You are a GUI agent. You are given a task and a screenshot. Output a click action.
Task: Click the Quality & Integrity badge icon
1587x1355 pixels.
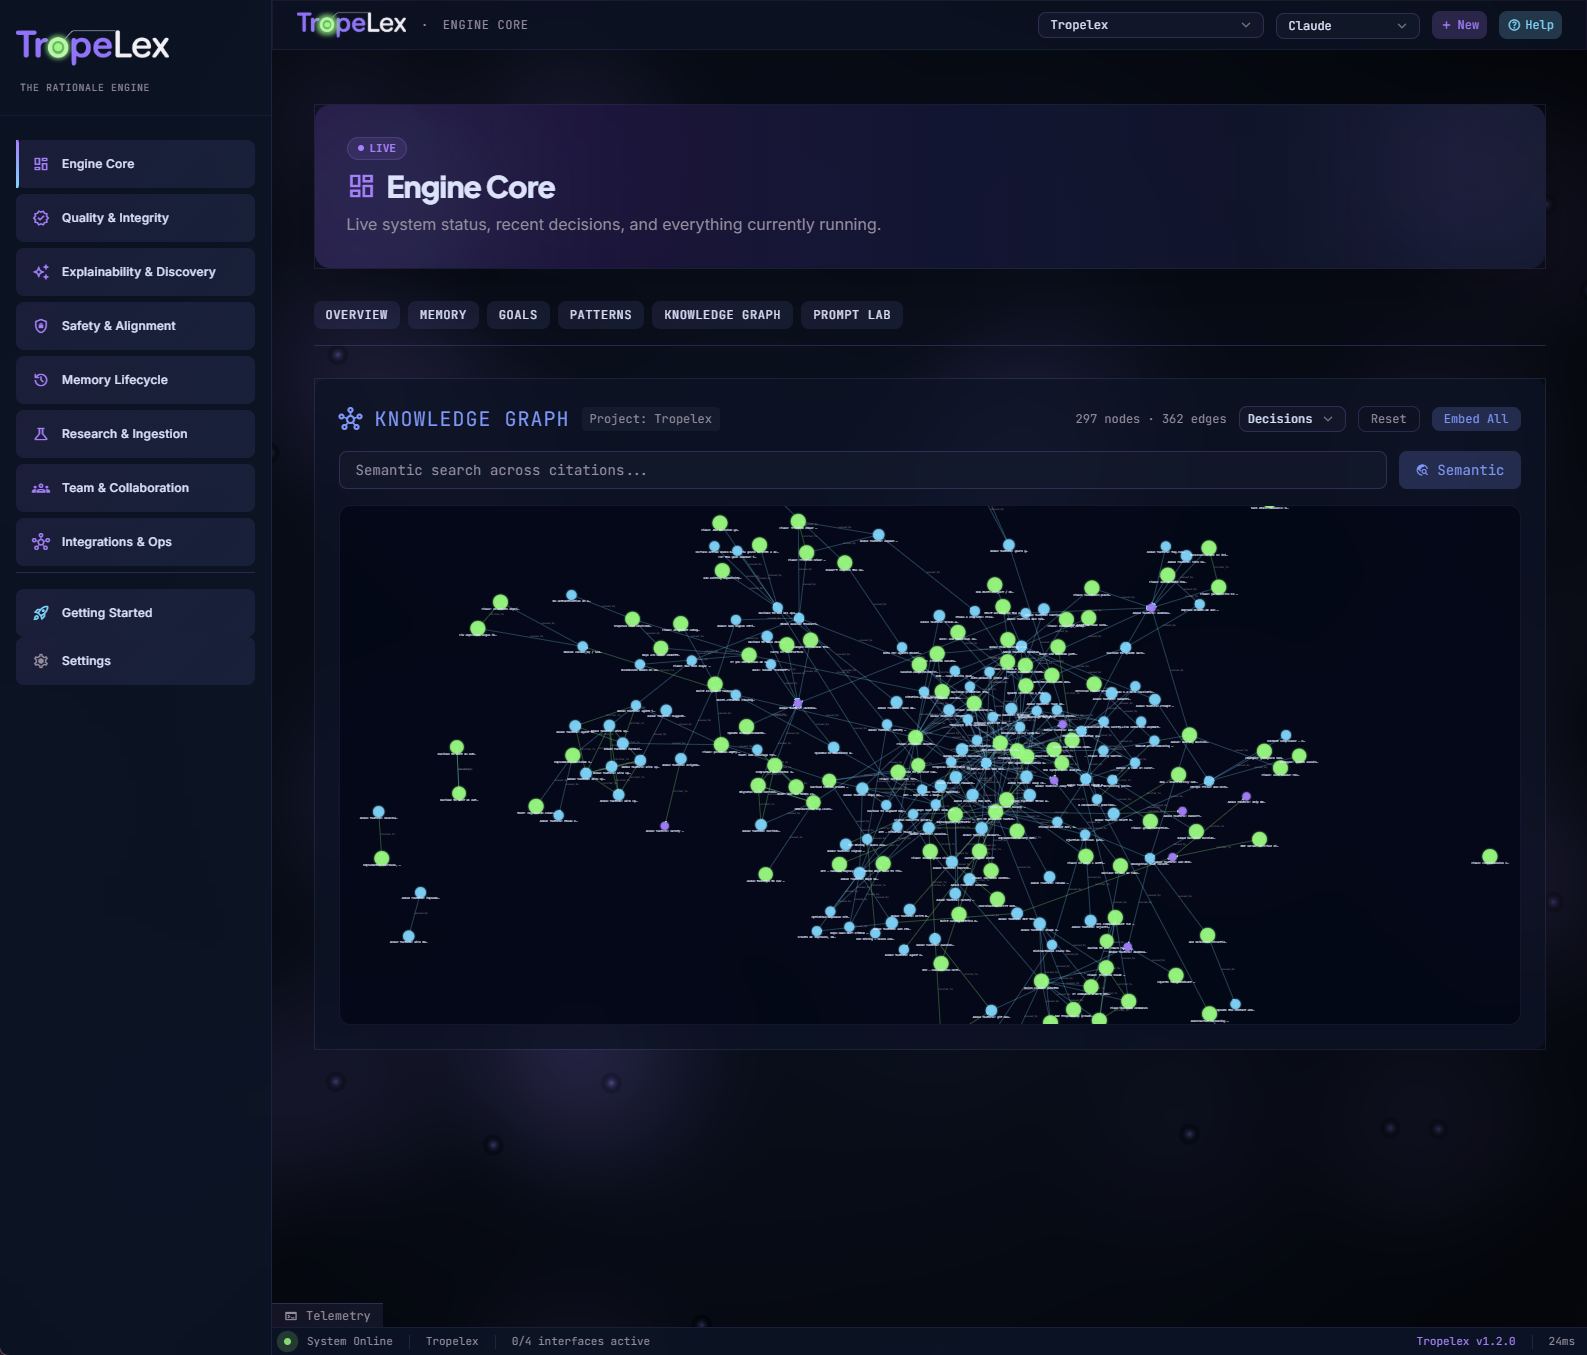pyautogui.click(x=41, y=218)
